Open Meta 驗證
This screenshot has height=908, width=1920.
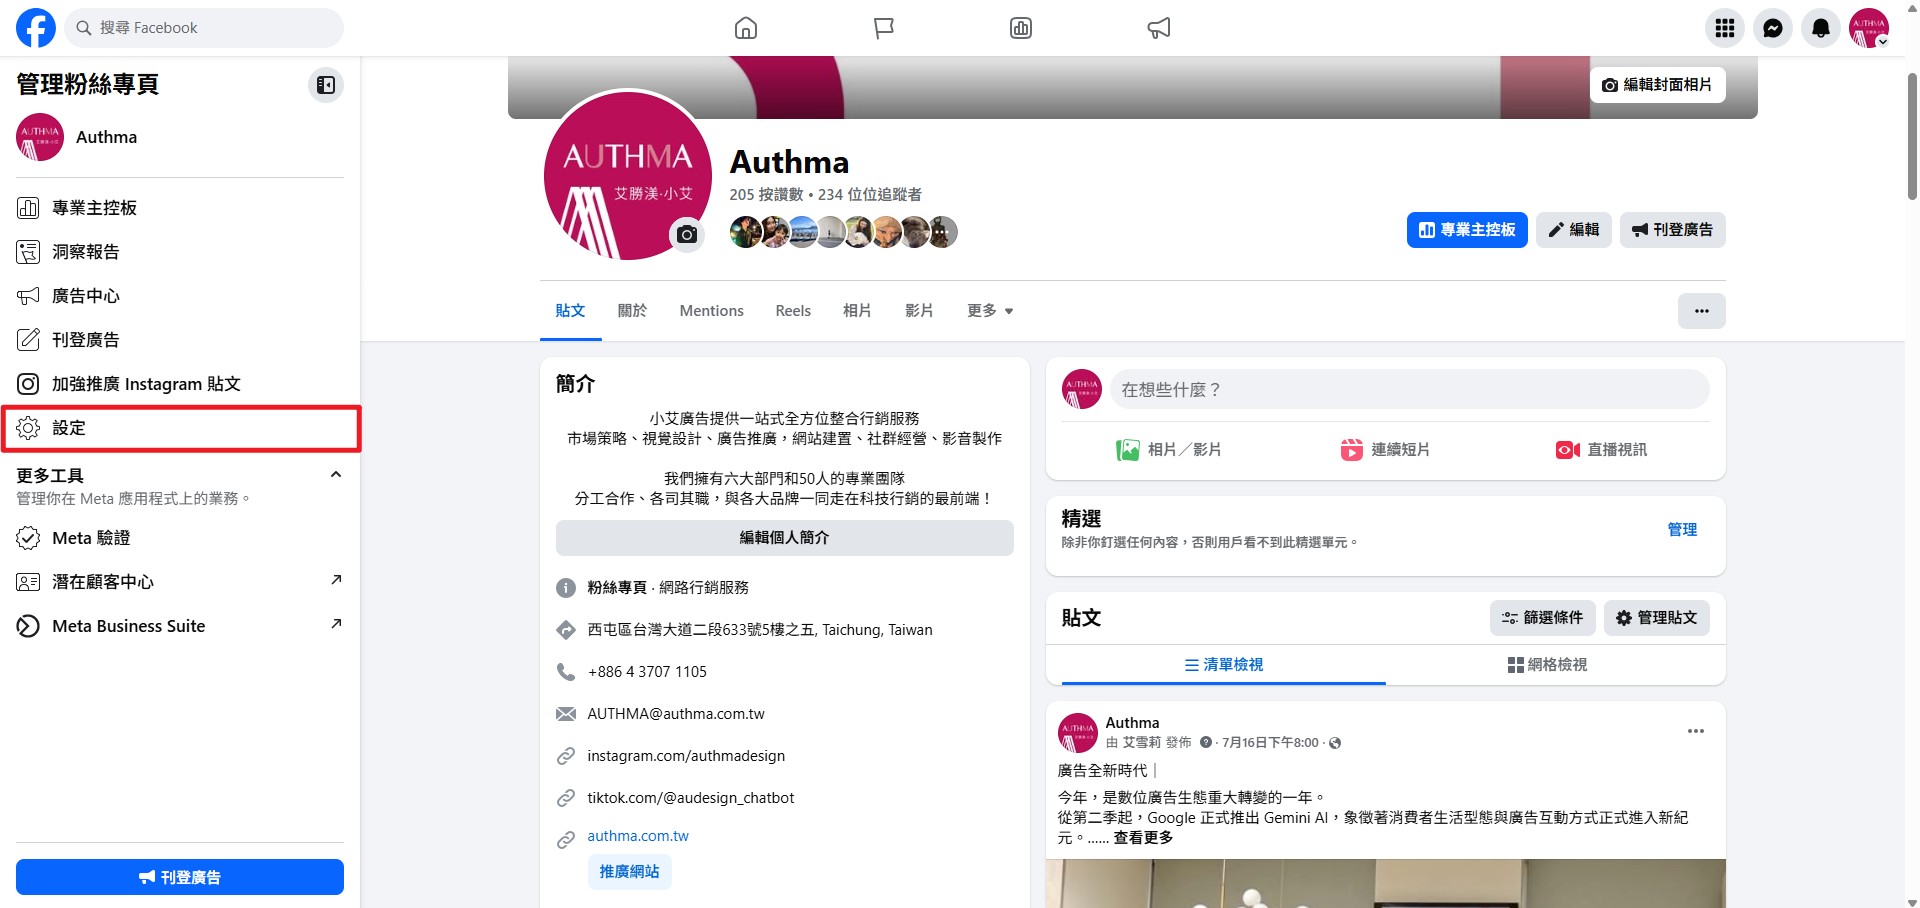click(180, 538)
